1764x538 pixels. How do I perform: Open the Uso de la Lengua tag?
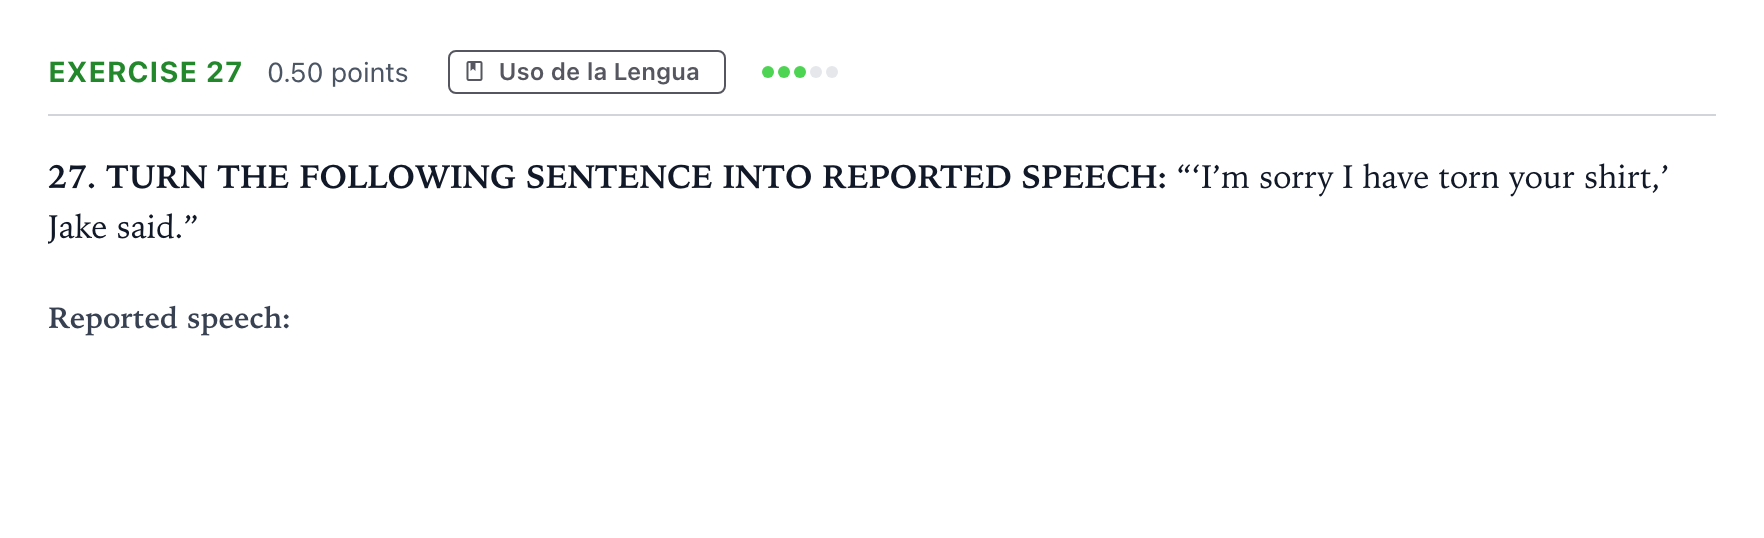coord(587,72)
